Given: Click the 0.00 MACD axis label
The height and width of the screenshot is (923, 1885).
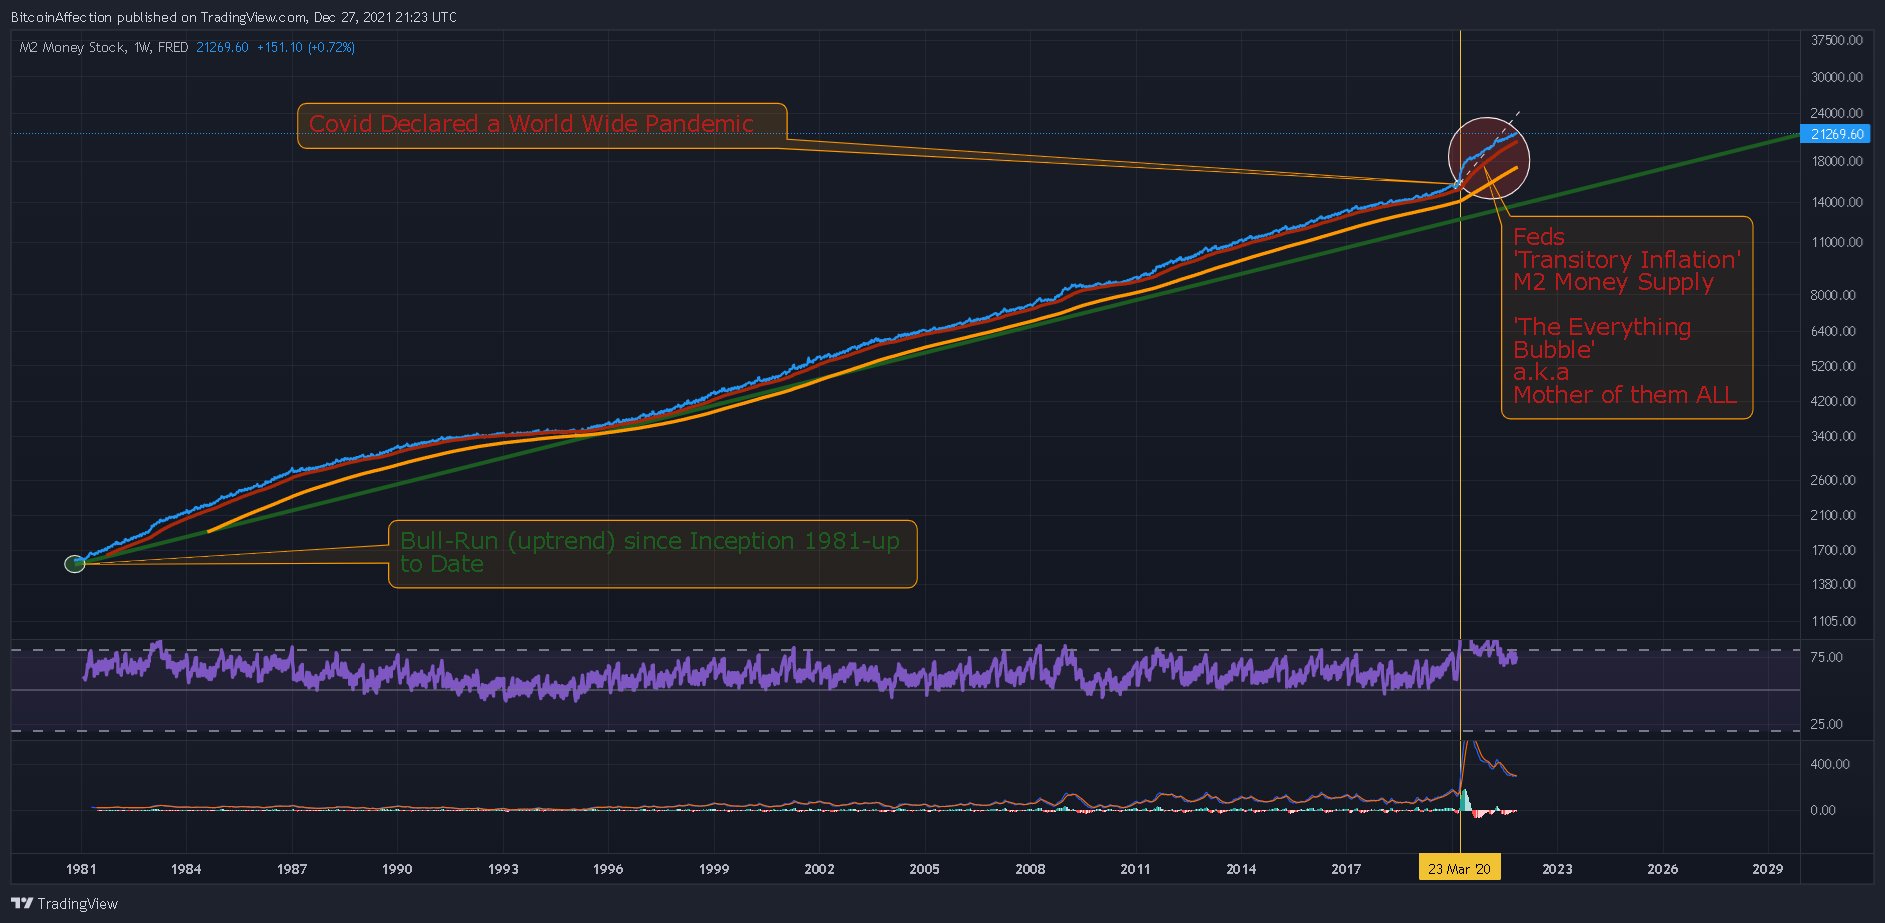Looking at the screenshot, I should click(x=1823, y=810).
